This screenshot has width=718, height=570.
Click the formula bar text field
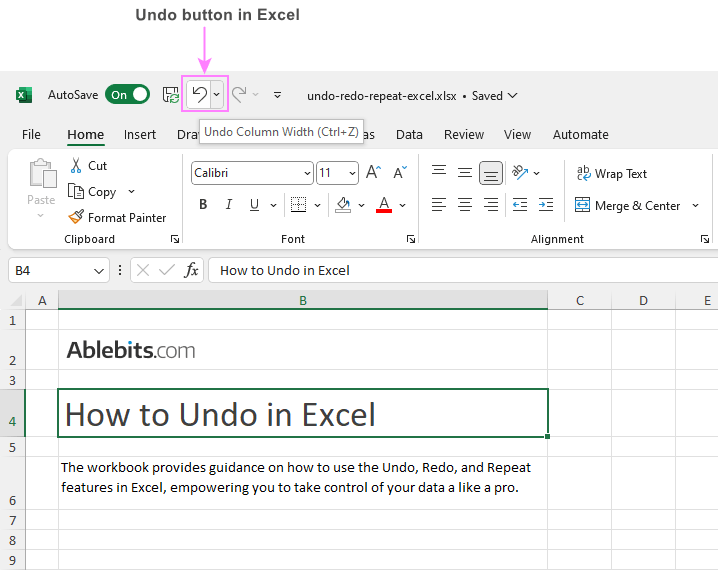pos(463,271)
